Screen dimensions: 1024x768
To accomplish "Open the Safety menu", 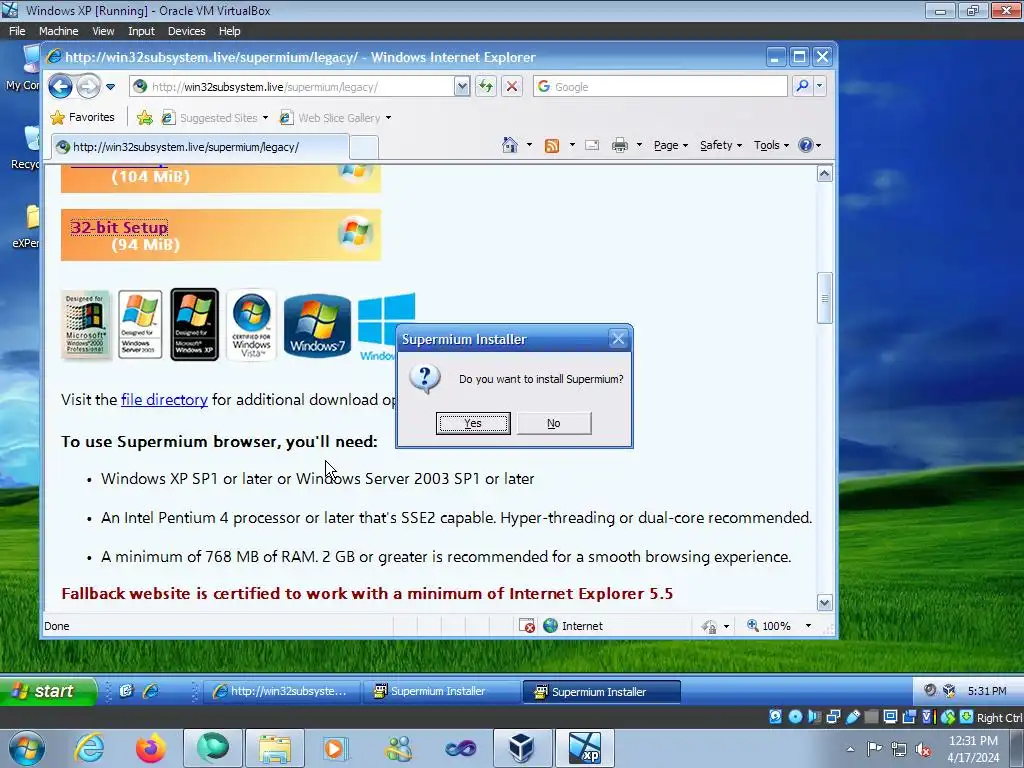I will (720, 145).
